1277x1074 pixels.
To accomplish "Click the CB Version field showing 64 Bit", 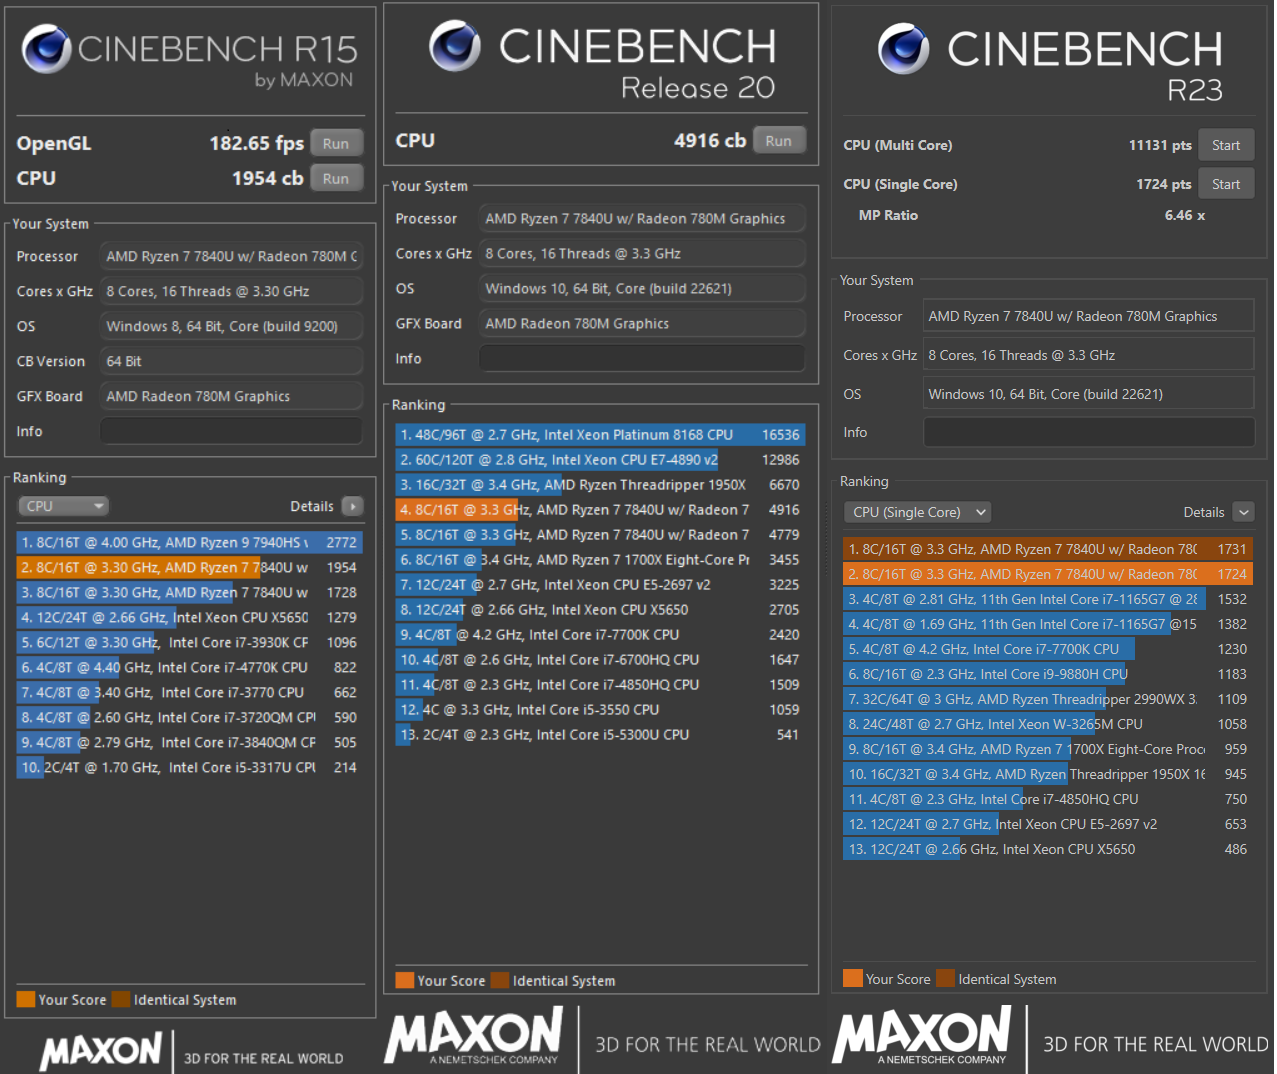I will coord(231,361).
